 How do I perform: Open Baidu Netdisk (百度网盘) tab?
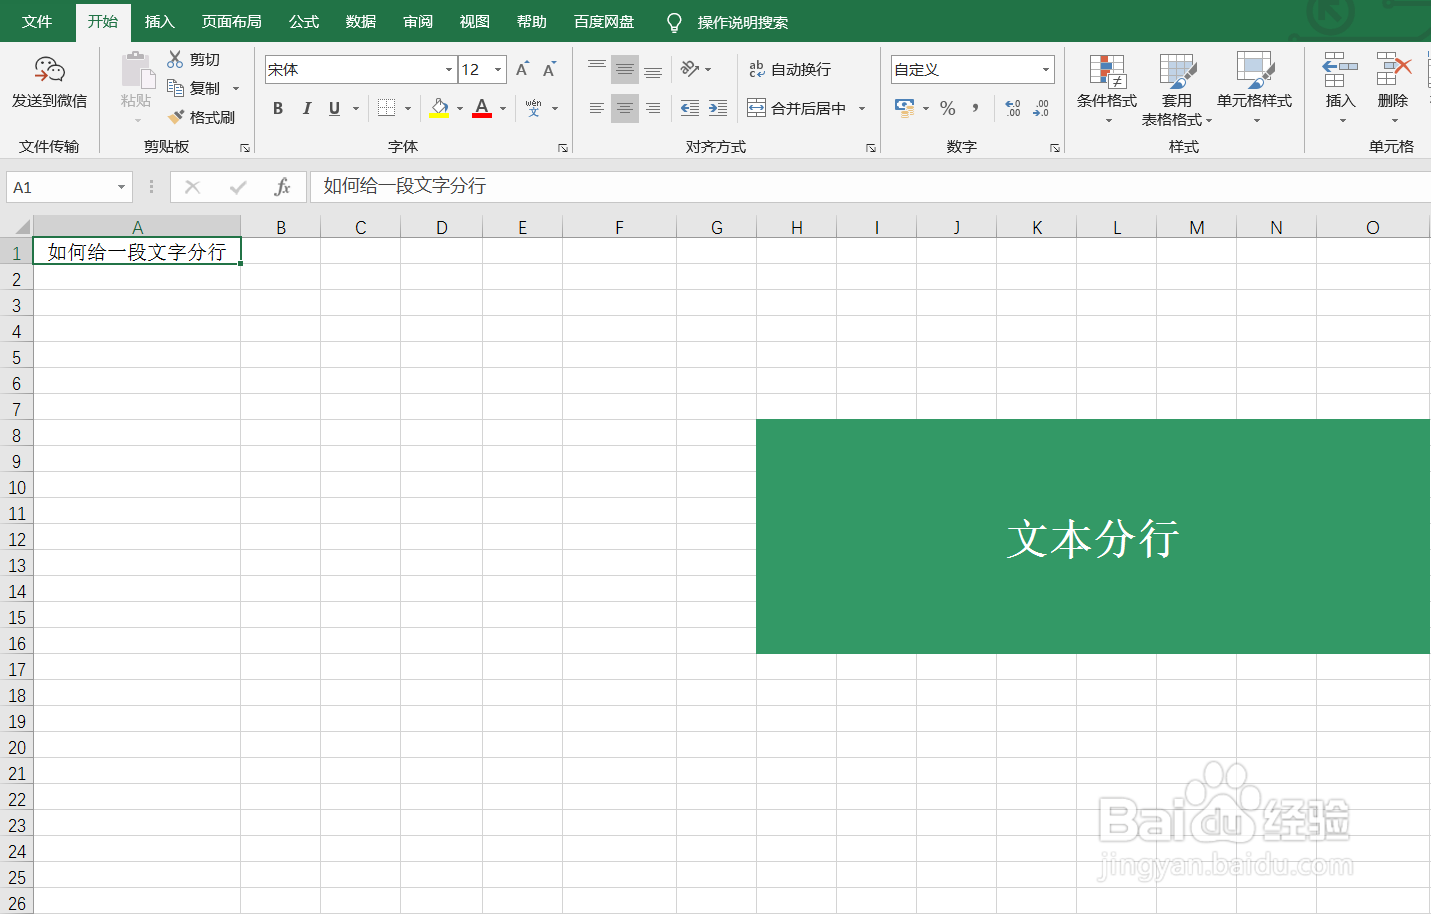[604, 21]
